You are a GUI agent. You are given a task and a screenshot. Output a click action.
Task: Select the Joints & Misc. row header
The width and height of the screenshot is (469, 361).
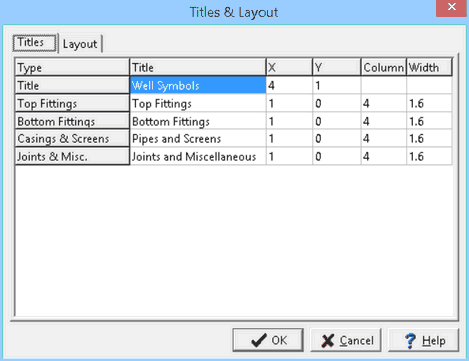coord(72,156)
